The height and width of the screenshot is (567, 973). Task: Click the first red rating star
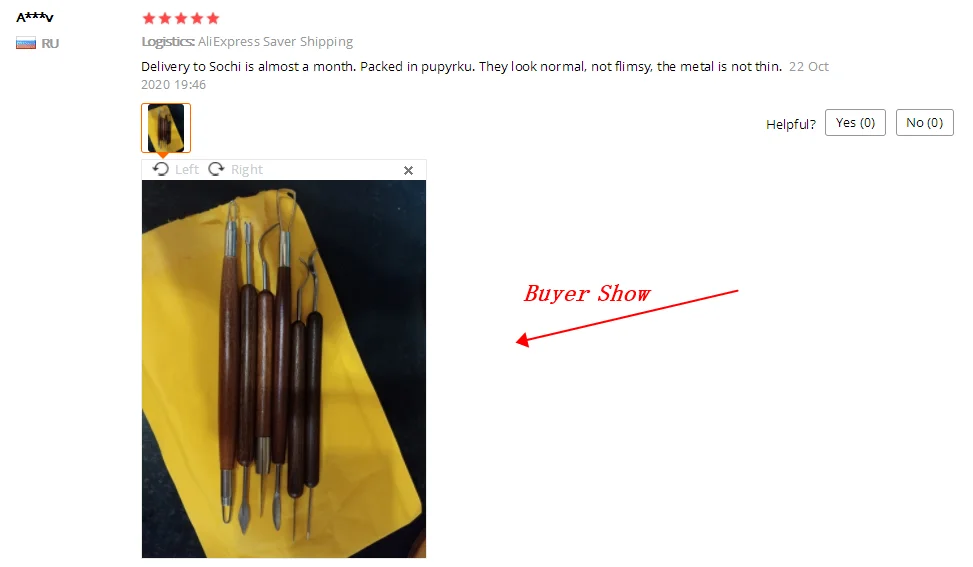point(149,18)
